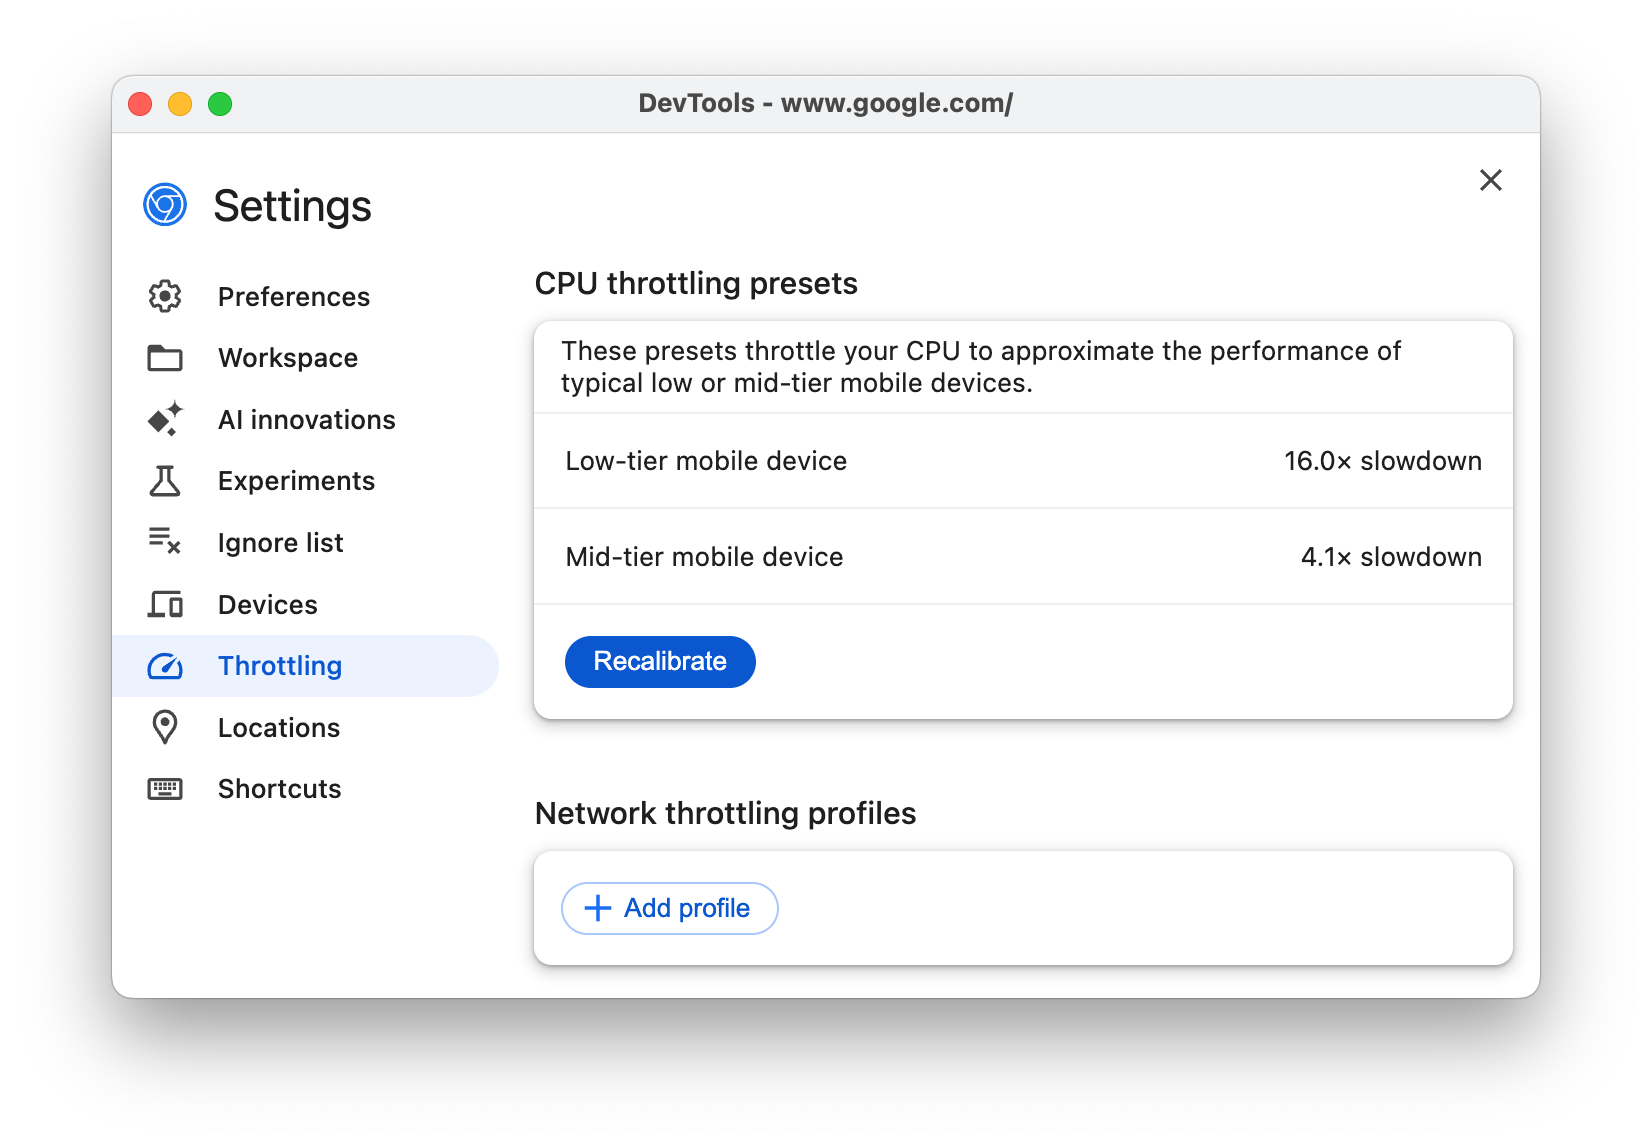Click the Workspace folder icon

[165, 358]
